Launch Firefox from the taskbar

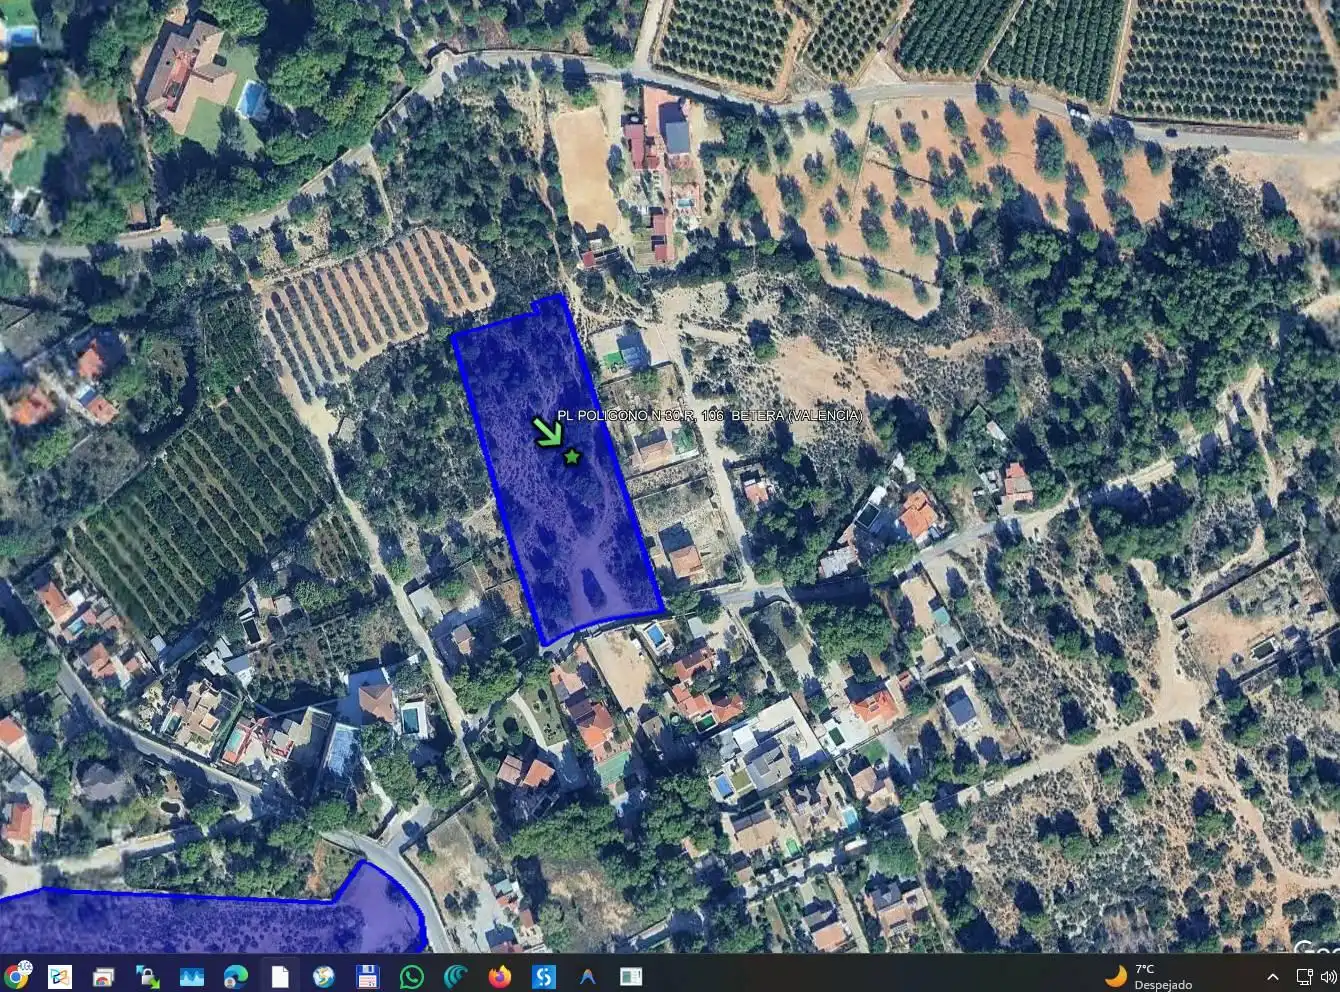click(x=499, y=976)
